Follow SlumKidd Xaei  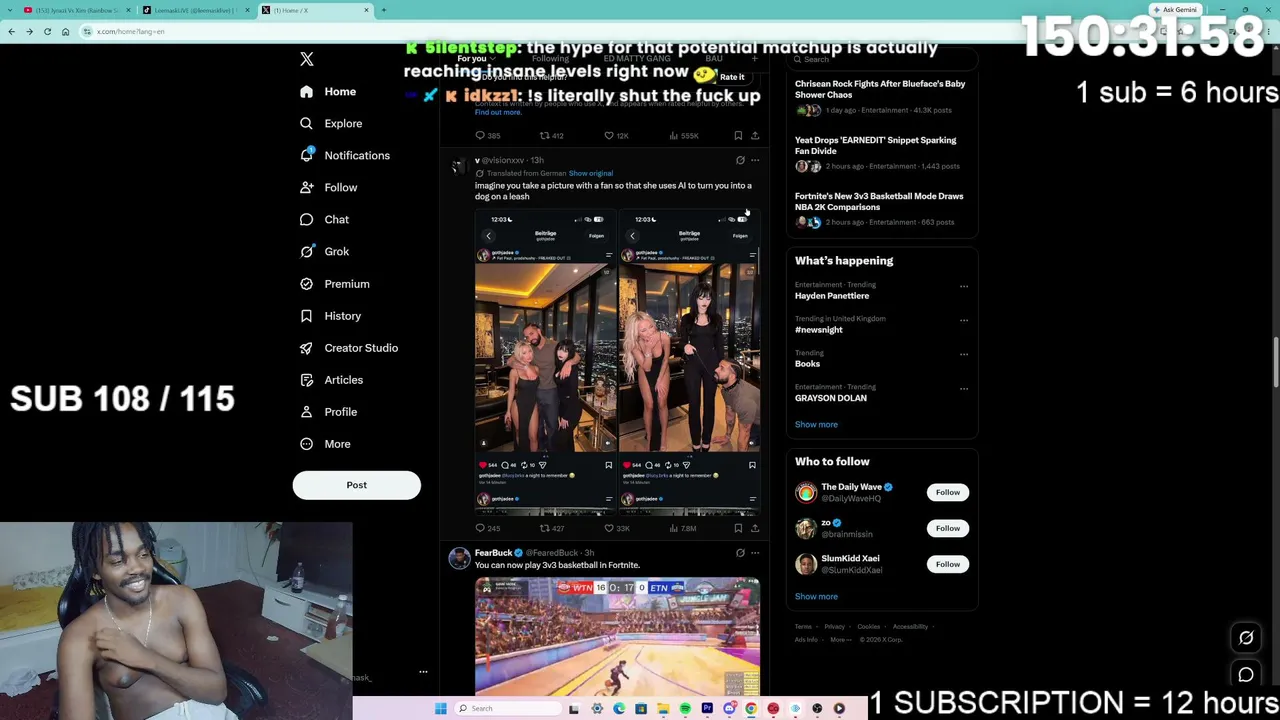(948, 564)
